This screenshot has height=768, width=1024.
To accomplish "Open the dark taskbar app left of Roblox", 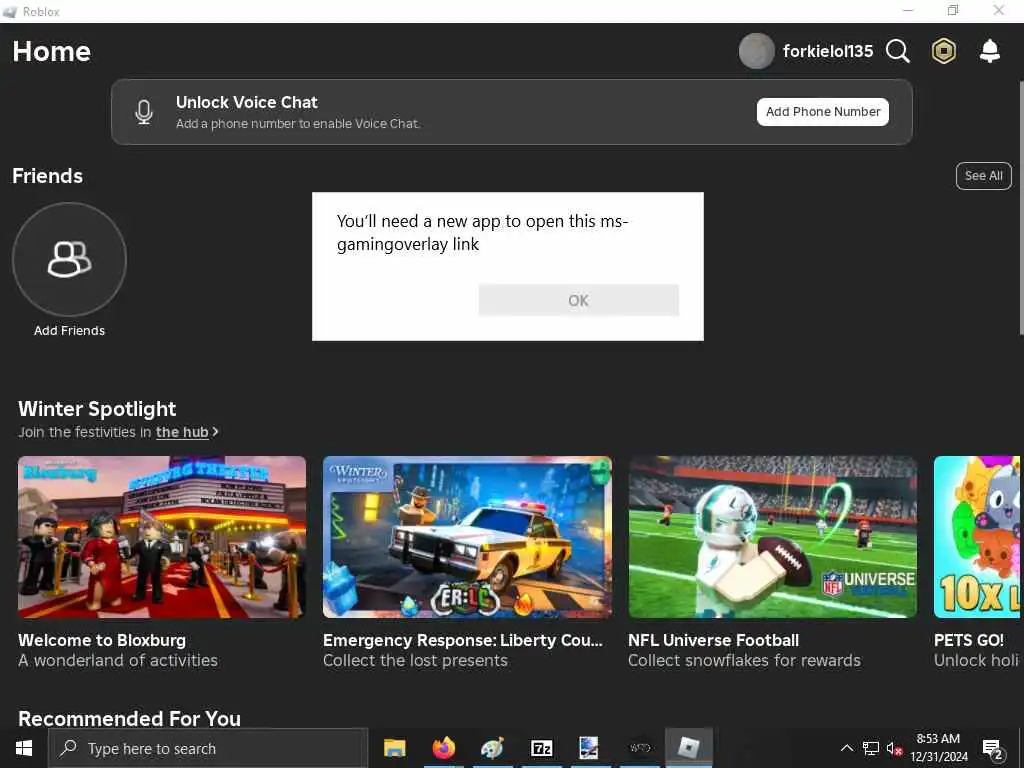I will tap(639, 748).
